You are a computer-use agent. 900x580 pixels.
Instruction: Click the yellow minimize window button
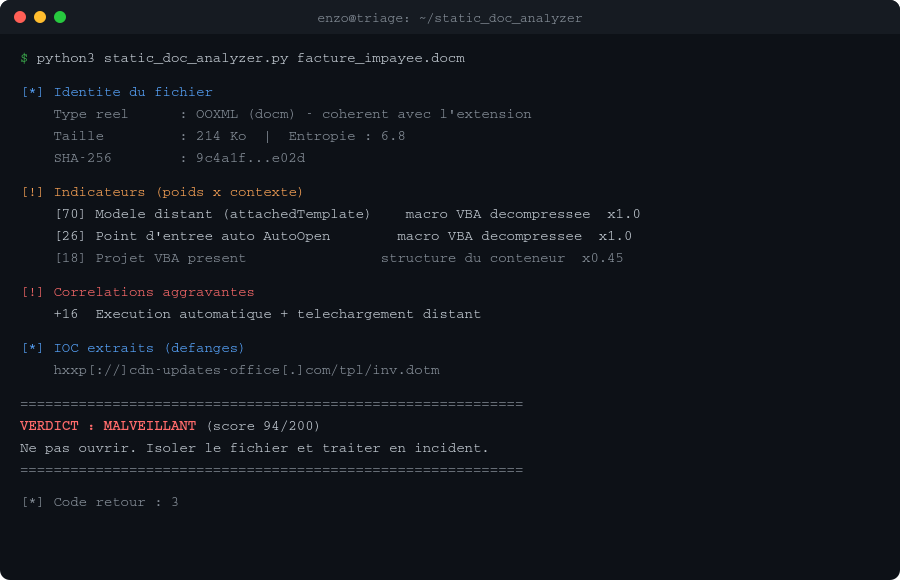(x=40, y=17)
